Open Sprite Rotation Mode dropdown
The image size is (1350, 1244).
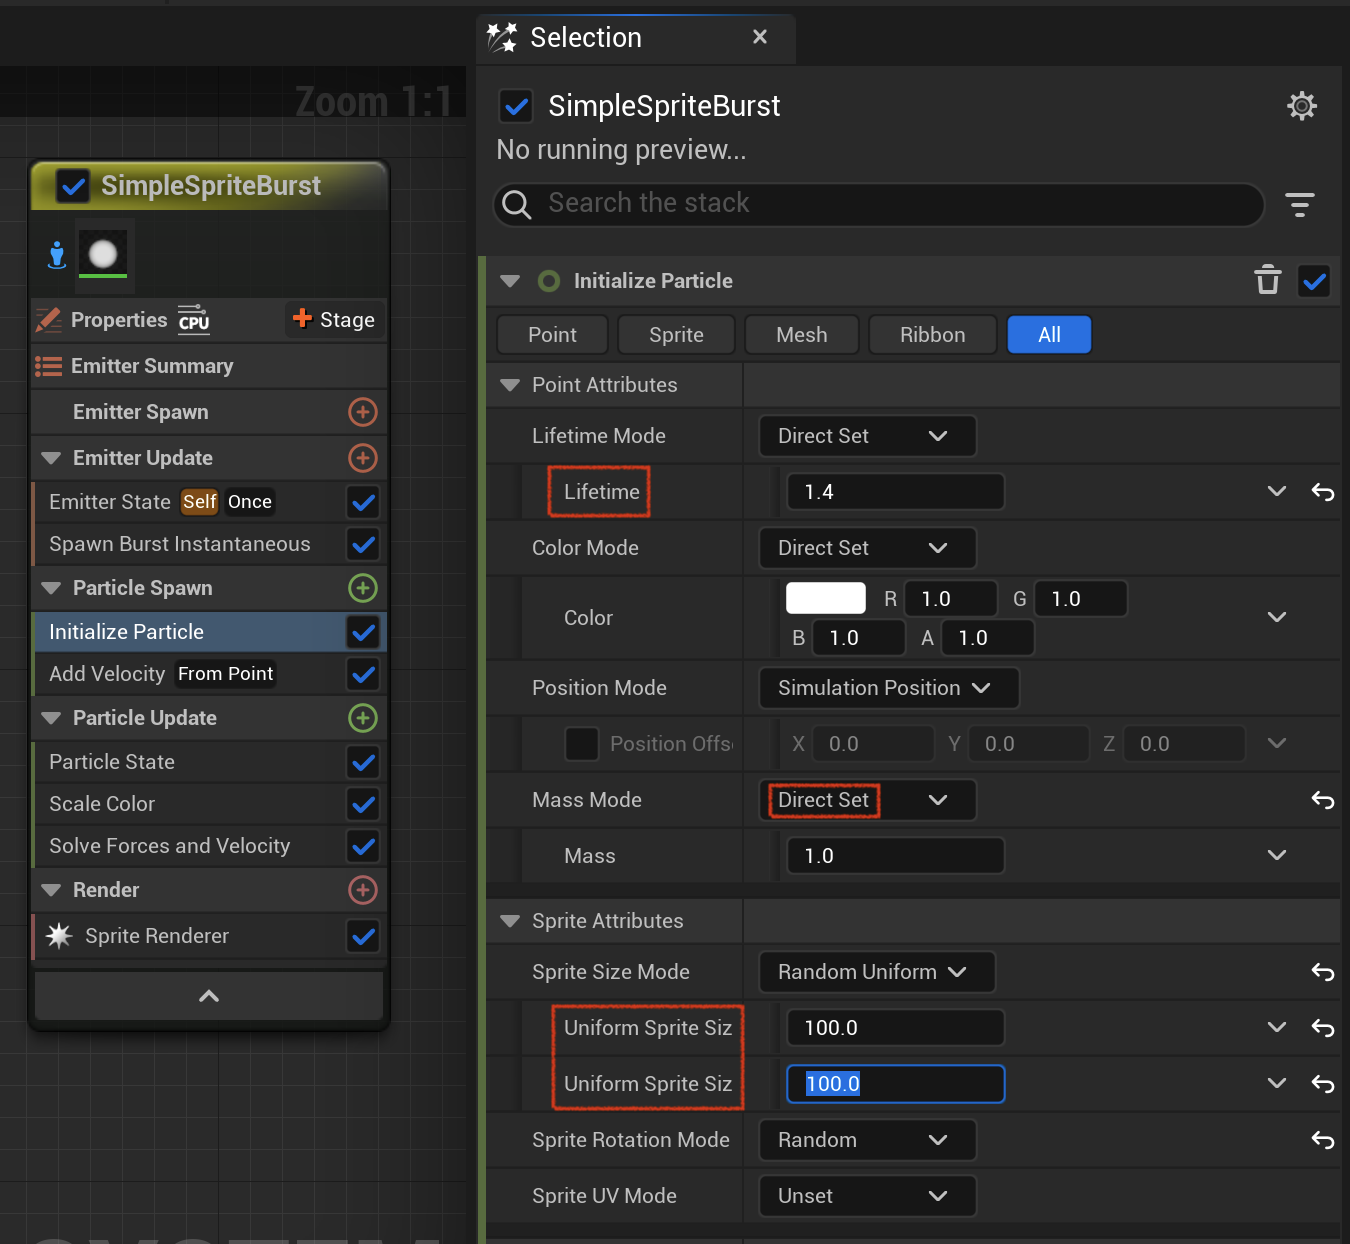[x=867, y=1139]
